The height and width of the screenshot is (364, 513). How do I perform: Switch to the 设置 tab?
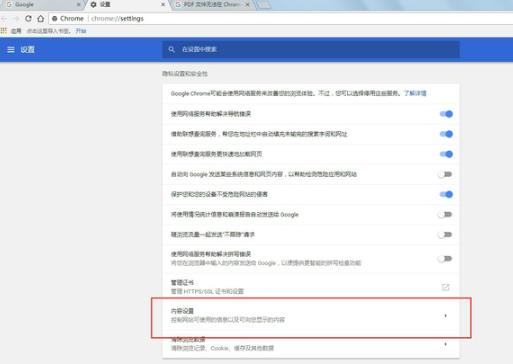click(127, 5)
